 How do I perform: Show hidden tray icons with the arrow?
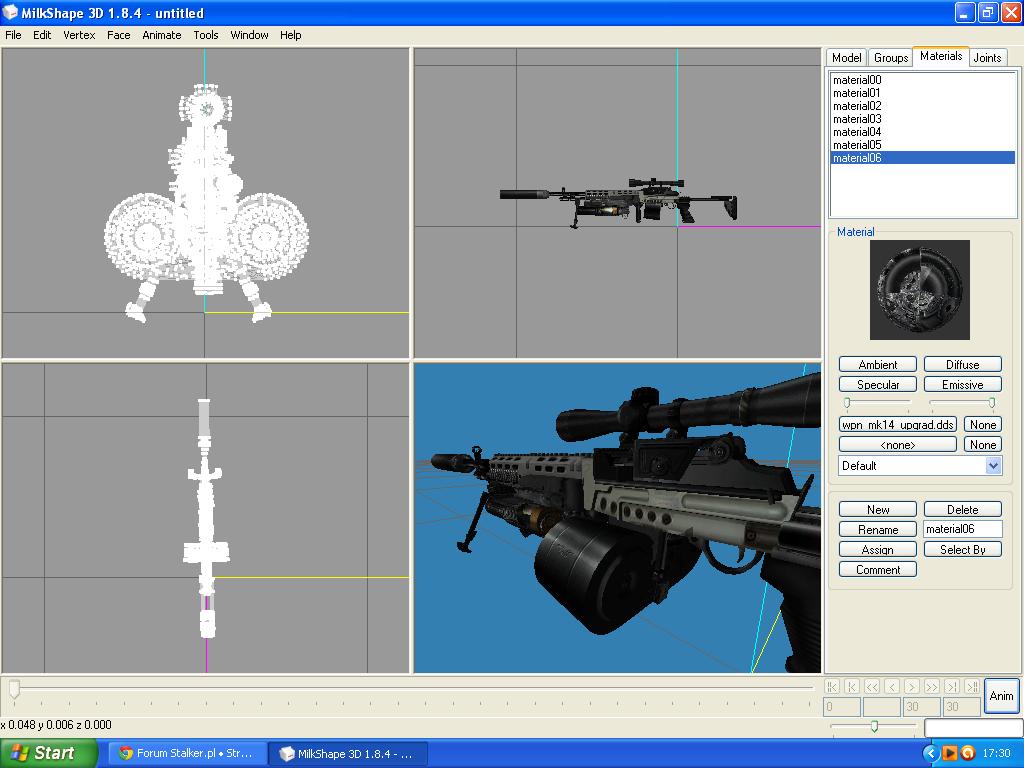pyautogui.click(x=931, y=753)
